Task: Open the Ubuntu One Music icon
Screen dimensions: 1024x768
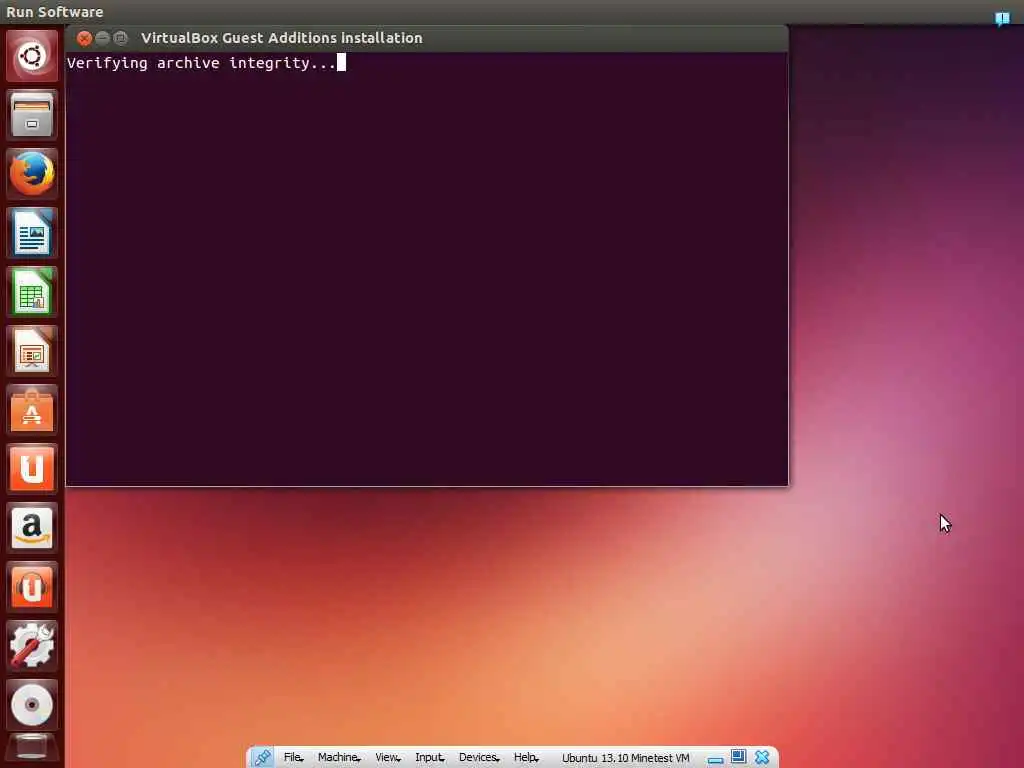Action: (x=32, y=587)
